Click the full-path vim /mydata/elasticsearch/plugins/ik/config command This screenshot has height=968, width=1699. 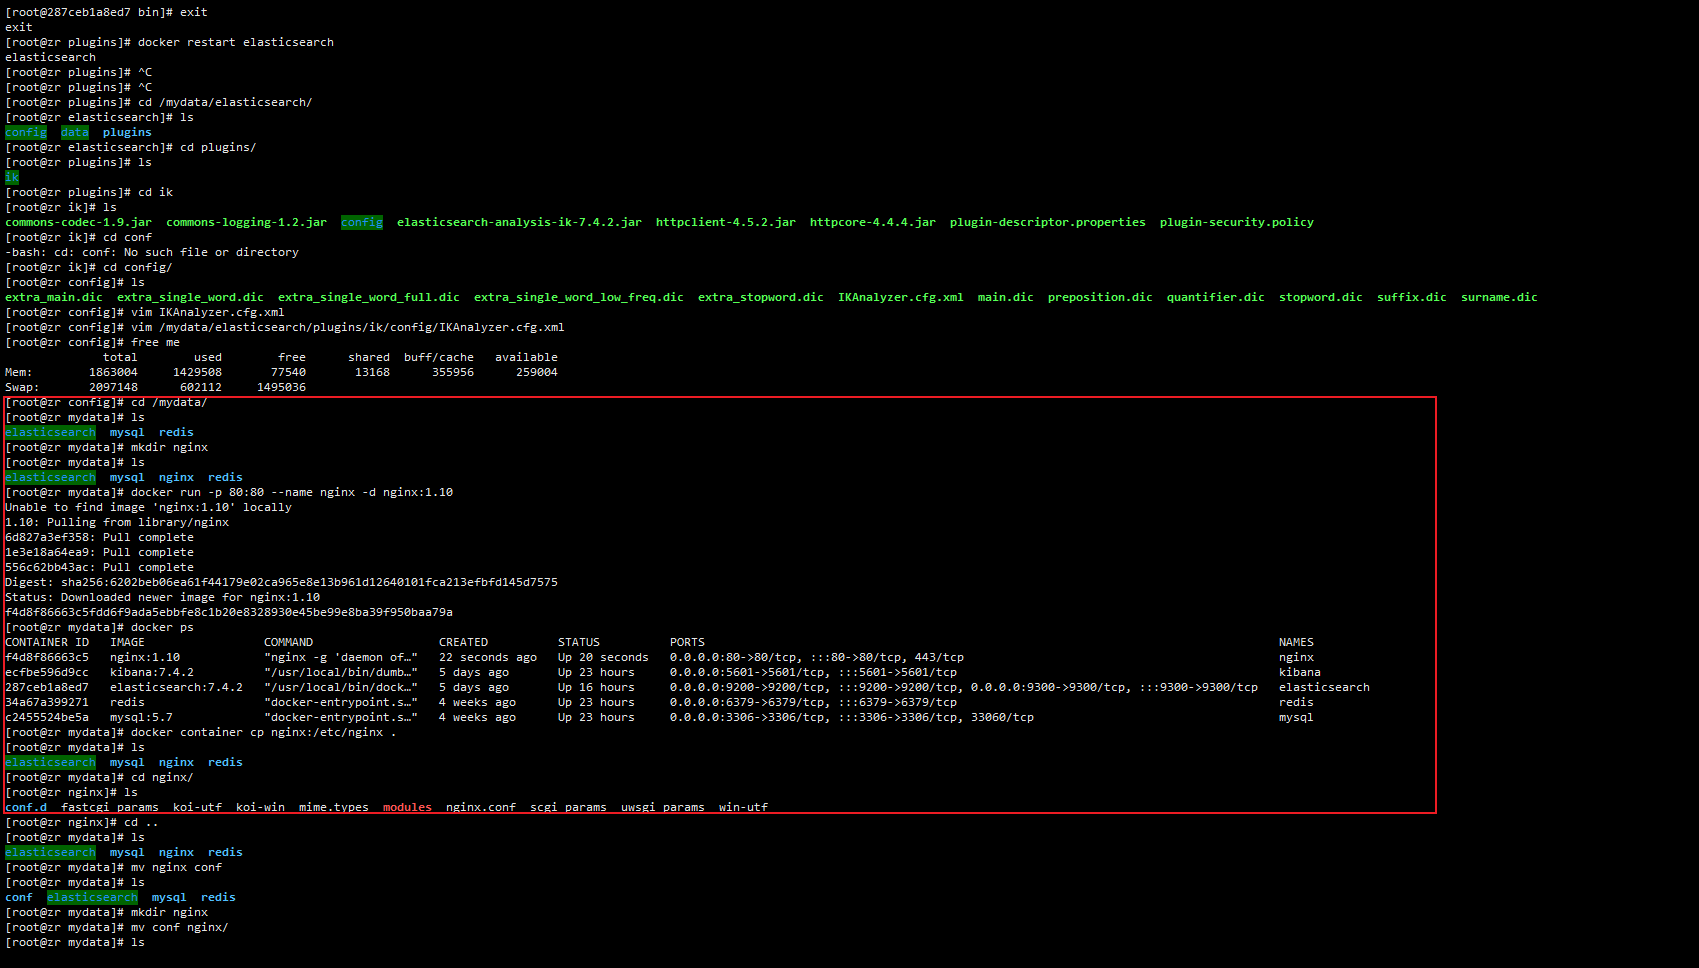348,327
